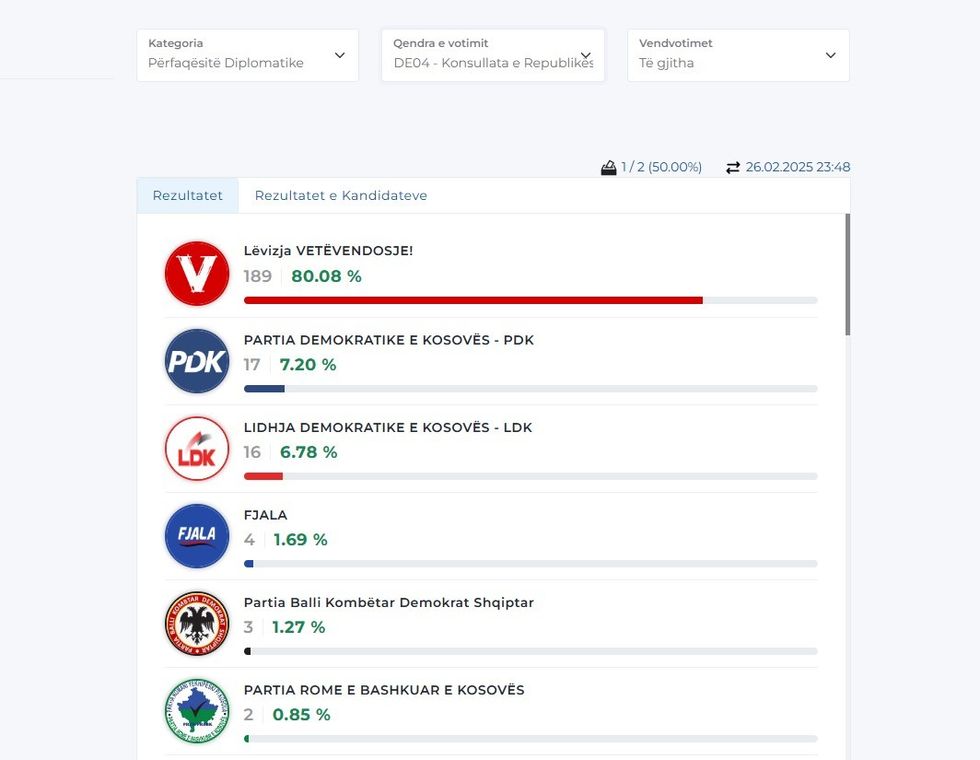Open the Rezultatet e Kandidateve tab

(340, 195)
